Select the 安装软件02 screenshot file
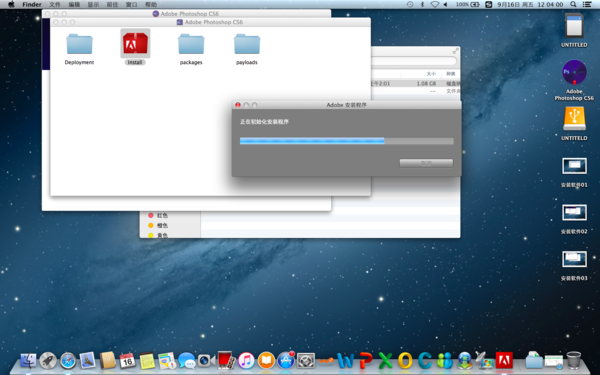Screen dimensions: 600x375 (574, 213)
